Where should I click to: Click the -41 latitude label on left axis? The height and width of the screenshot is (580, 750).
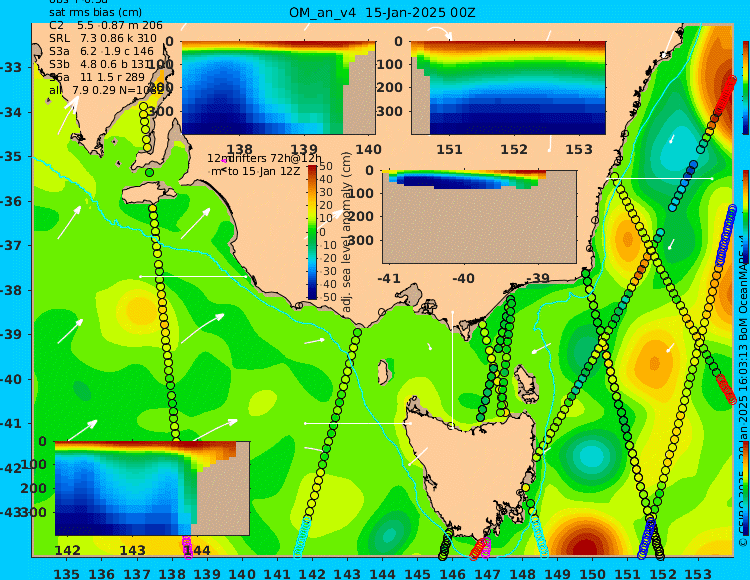click(x=11, y=423)
